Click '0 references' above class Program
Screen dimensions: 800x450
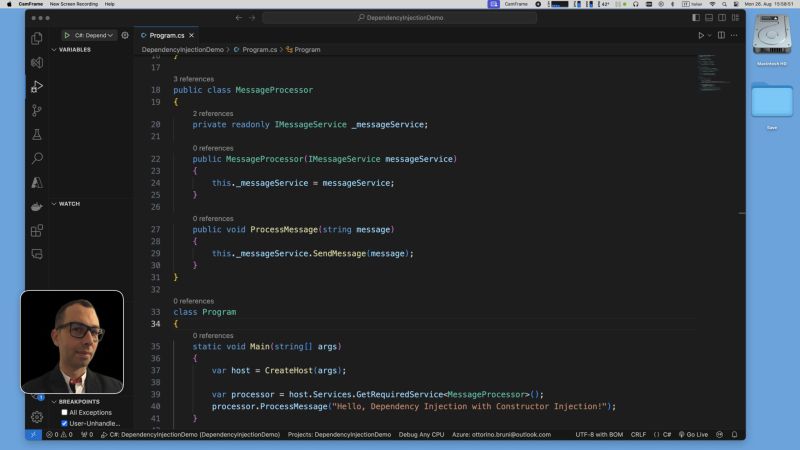click(x=193, y=301)
